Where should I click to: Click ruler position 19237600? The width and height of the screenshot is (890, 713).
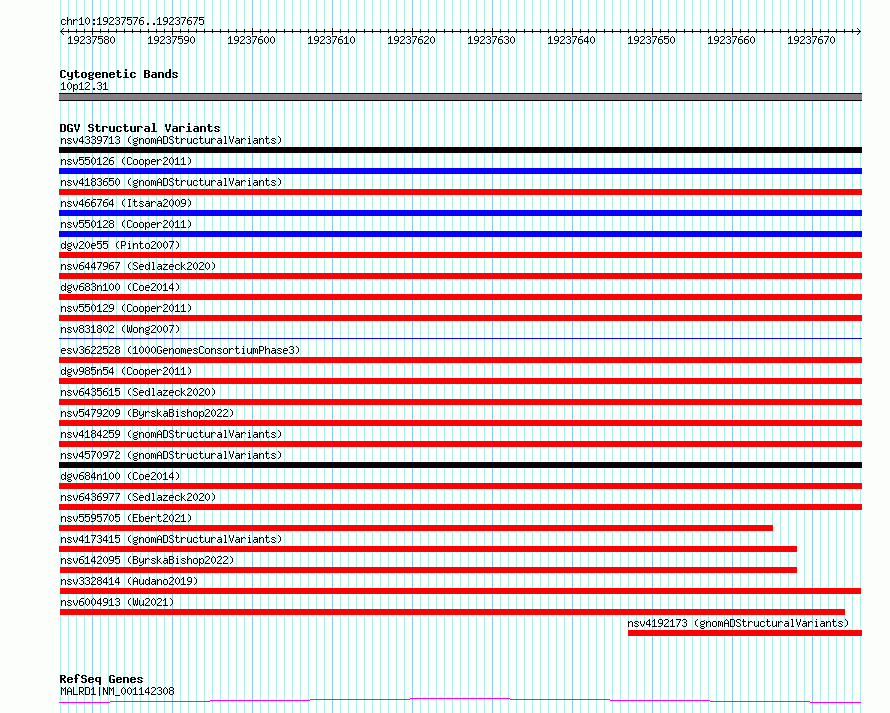pos(251,40)
